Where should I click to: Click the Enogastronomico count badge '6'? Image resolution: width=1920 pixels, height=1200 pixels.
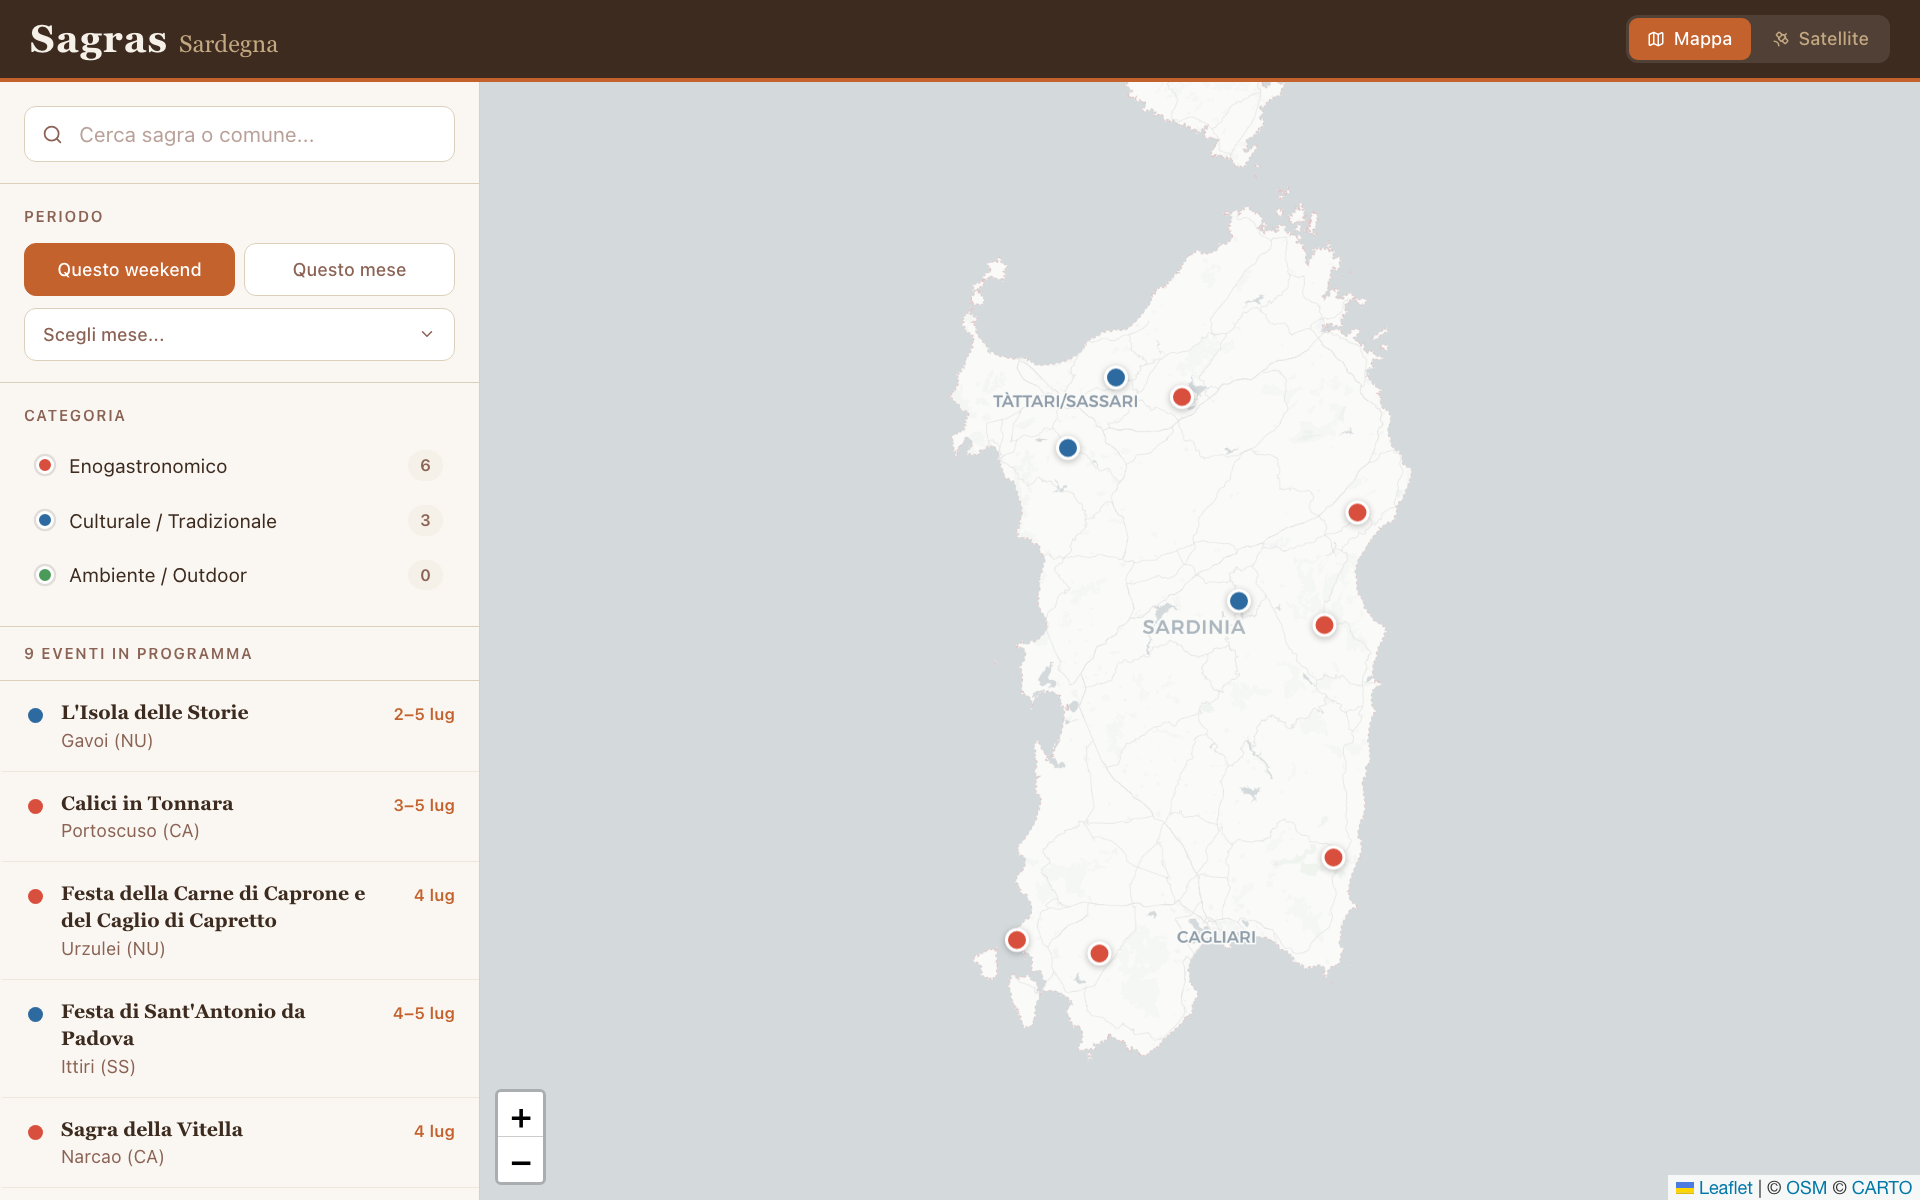pyautogui.click(x=425, y=465)
